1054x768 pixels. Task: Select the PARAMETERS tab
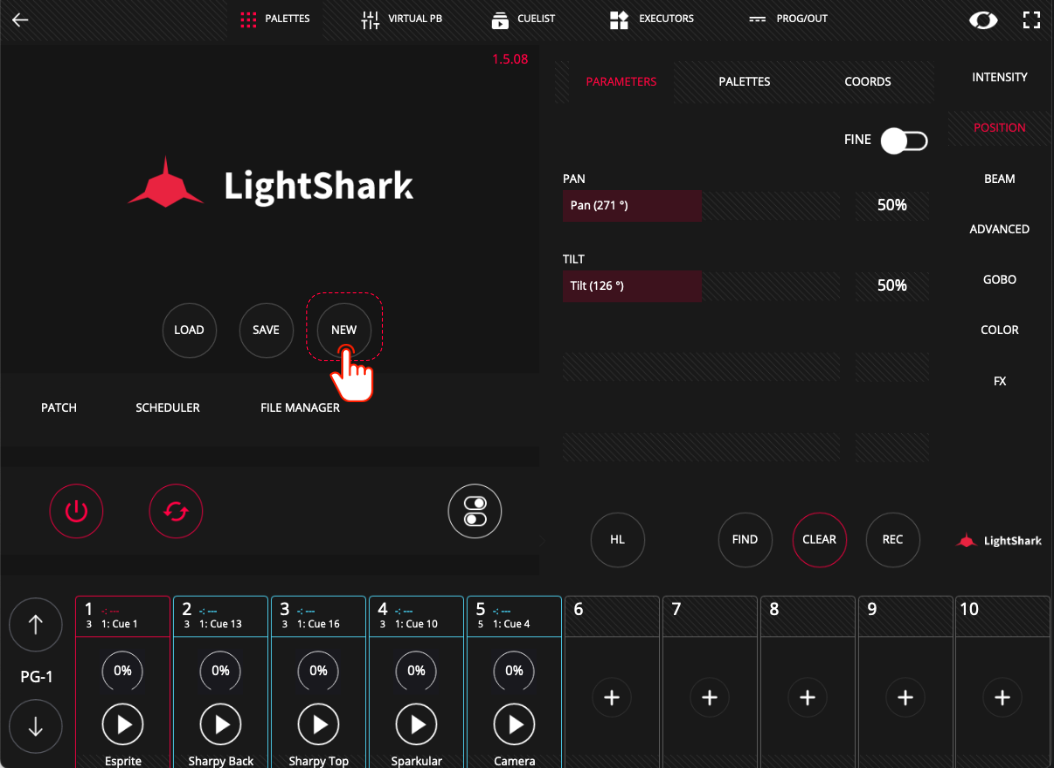point(621,81)
